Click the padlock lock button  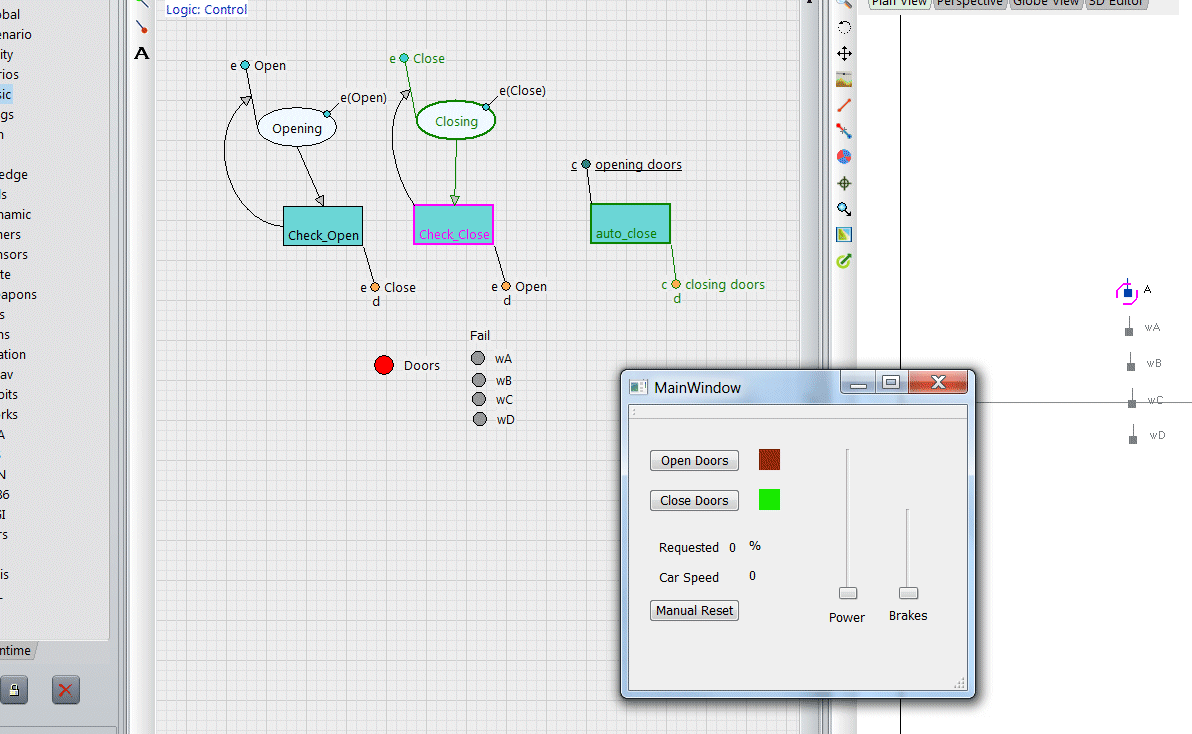click(15, 689)
